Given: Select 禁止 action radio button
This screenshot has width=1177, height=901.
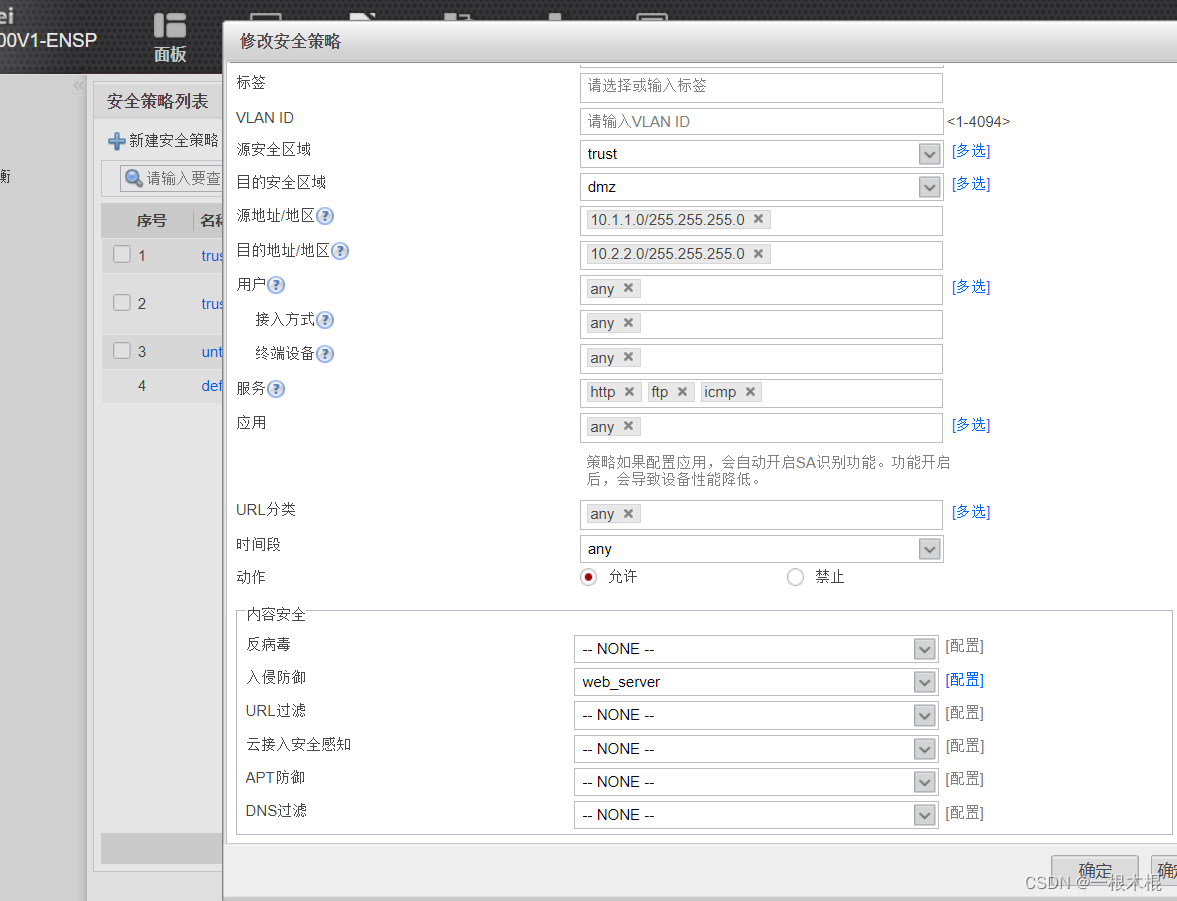Looking at the screenshot, I should (x=795, y=577).
